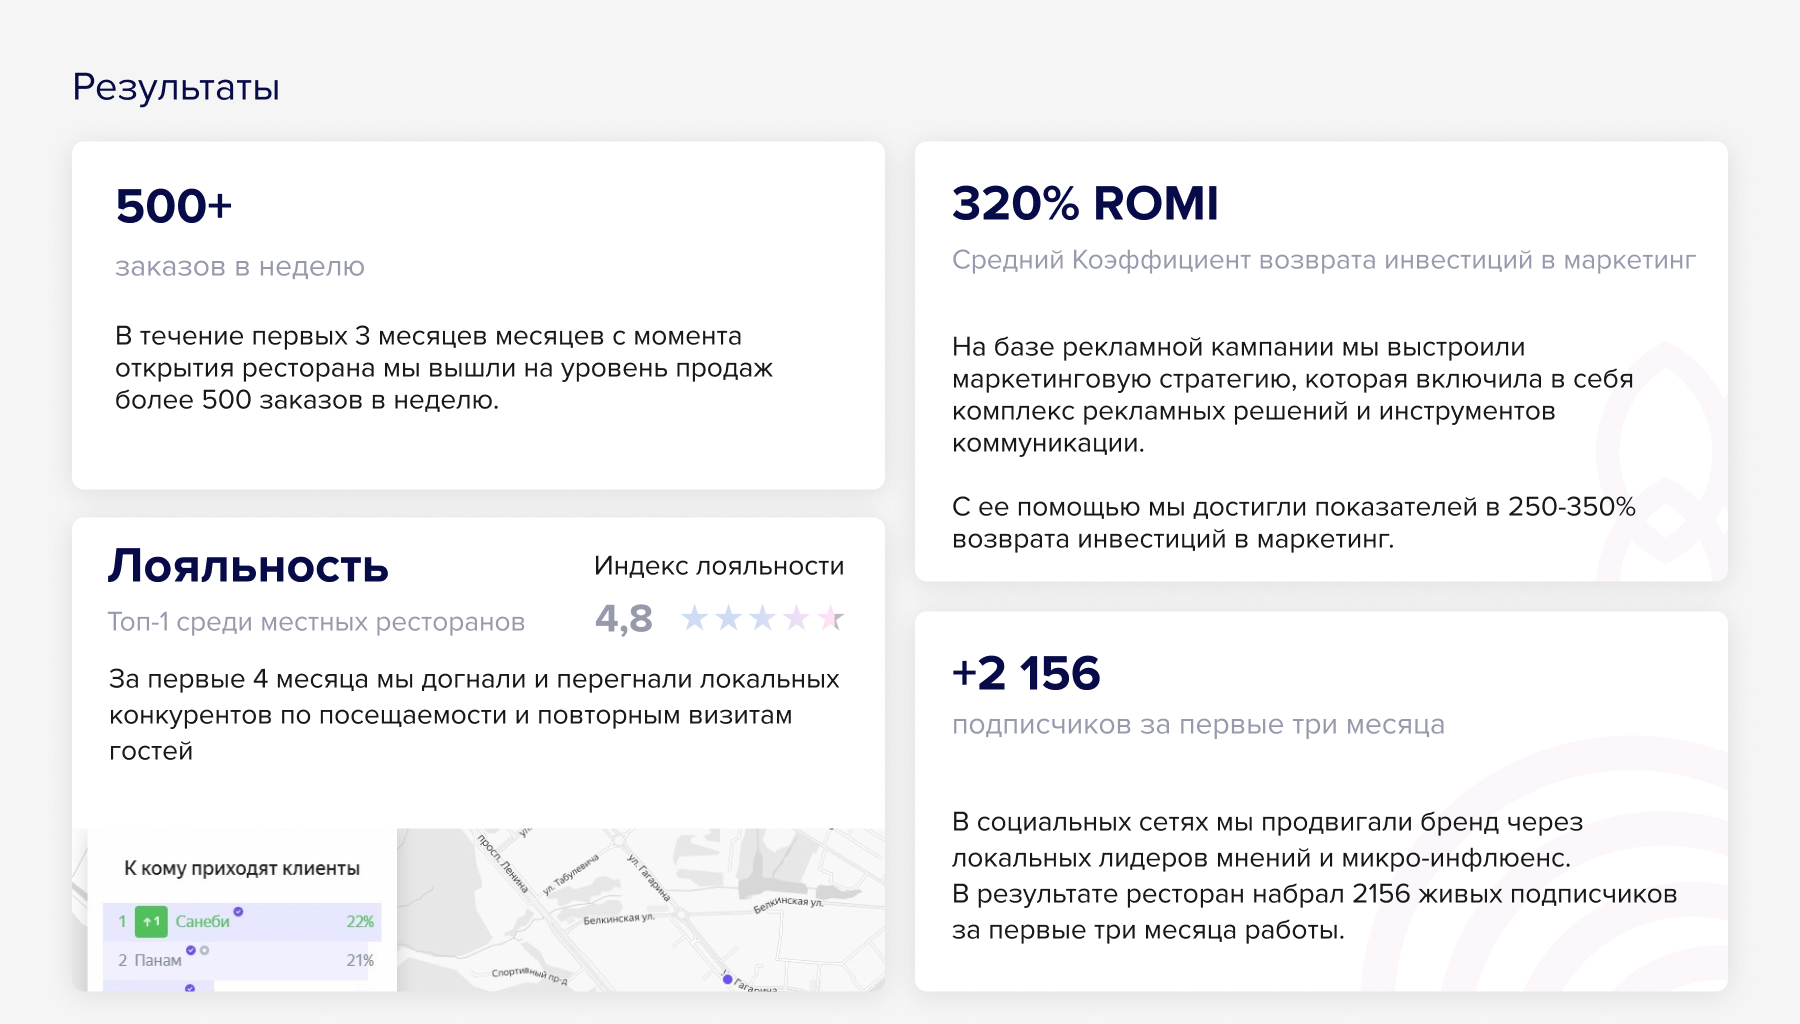This screenshot has width=1800, height=1024.
Task: Click the green rank-up badge beside Санеби
Action: (151, 921)
